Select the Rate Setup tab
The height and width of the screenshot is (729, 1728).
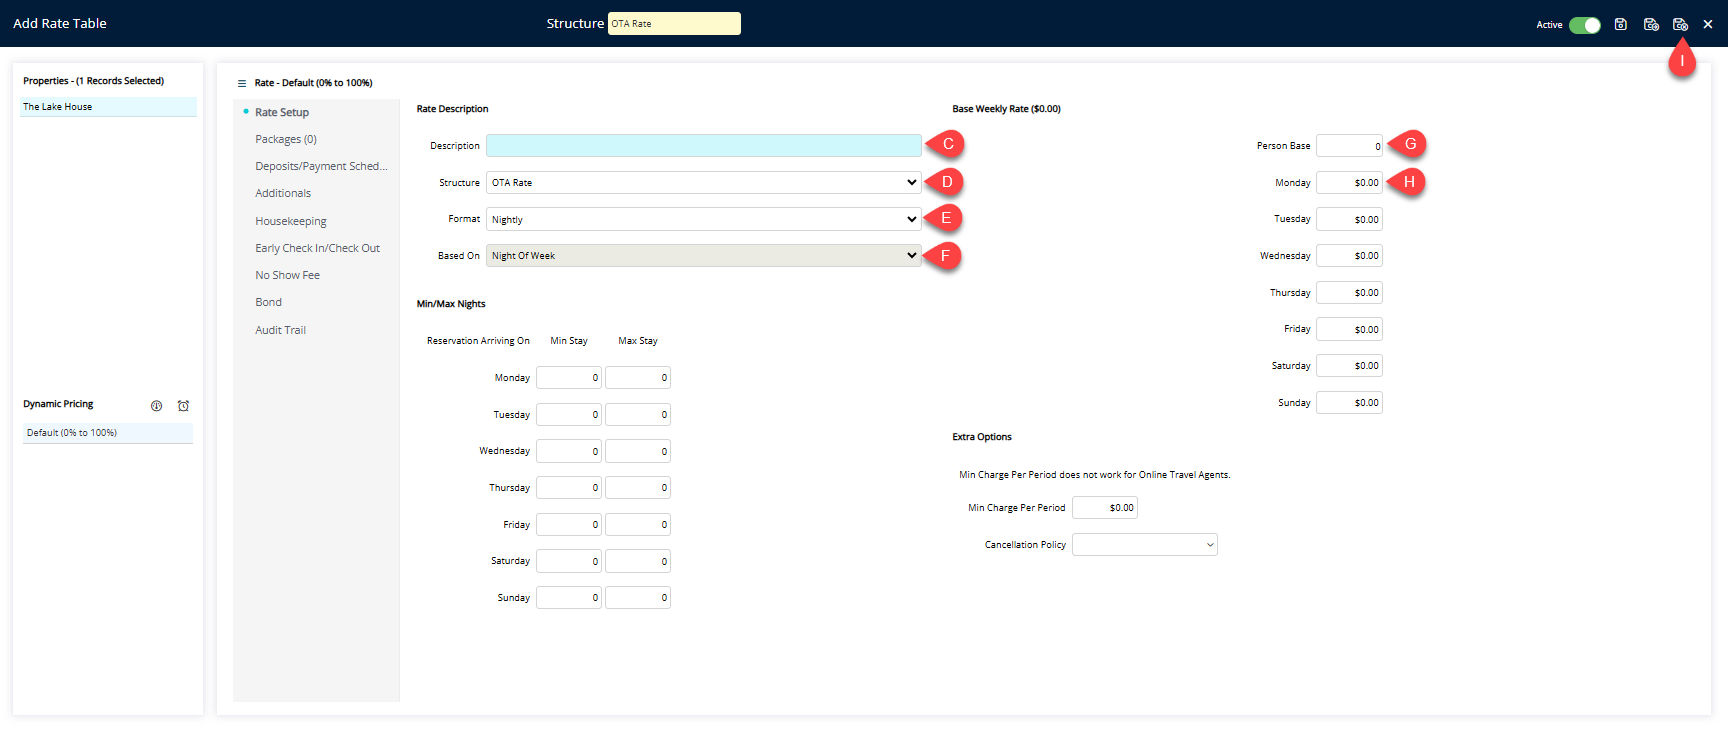pos(282,112)
